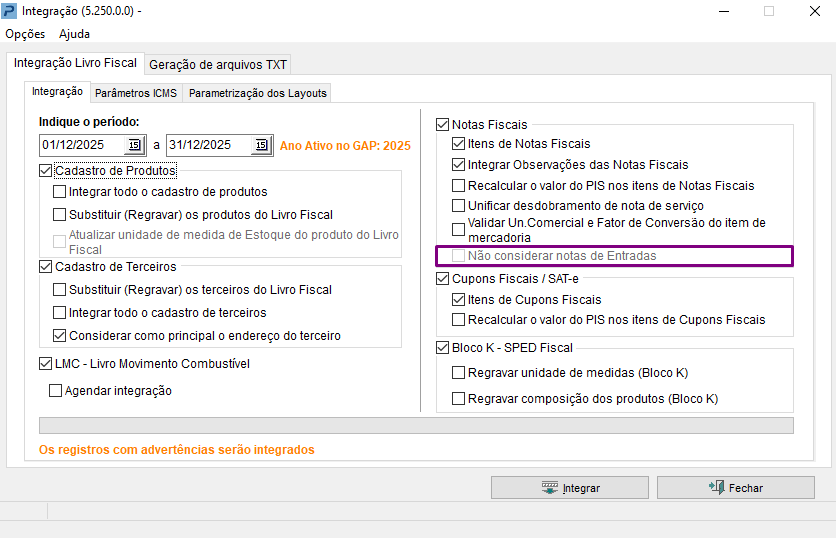Switch to the Parâmetros ICMS tab

point(136,93)
